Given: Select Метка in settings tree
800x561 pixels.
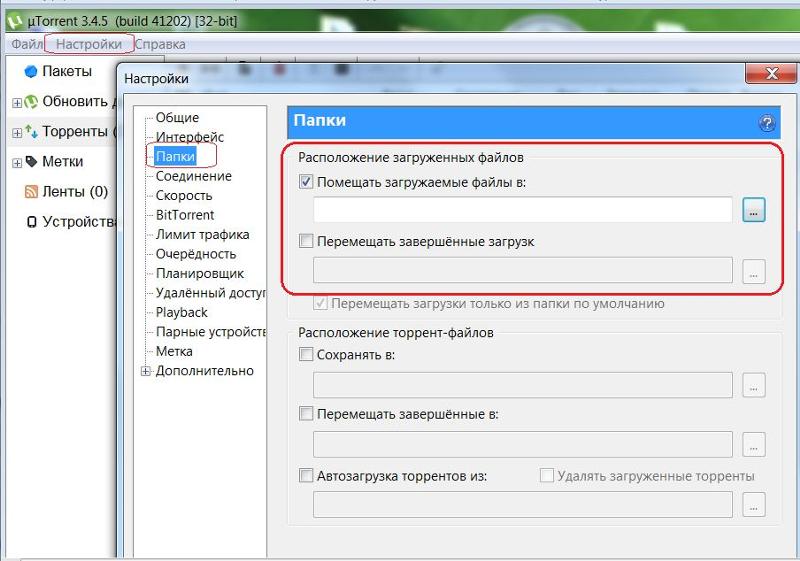Looking at the screenshot, I should tap(174, 351).
